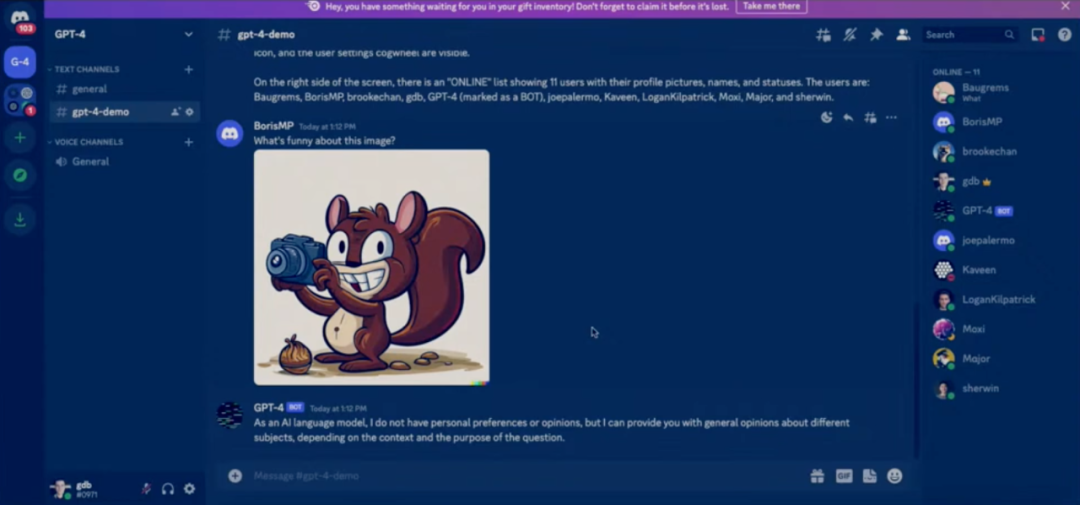Join the General voice channel
The image size is (1080, 505).
[x=90, y=161]
